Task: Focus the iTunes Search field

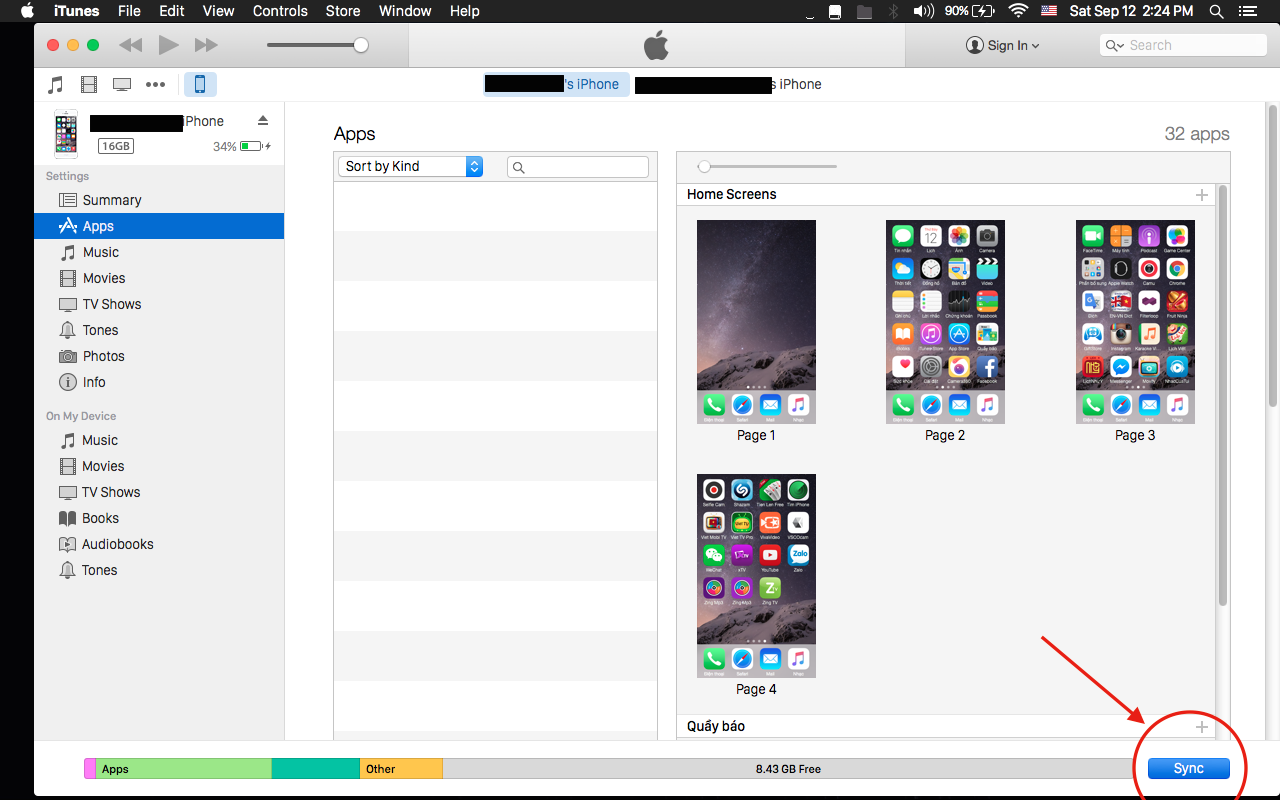Action: tap(1183, 45)
